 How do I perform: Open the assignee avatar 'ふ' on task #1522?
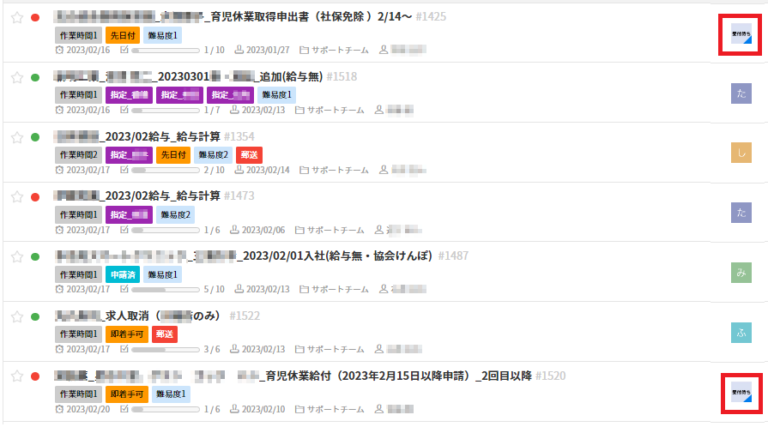pyautogui.click(x=741, y=332)
